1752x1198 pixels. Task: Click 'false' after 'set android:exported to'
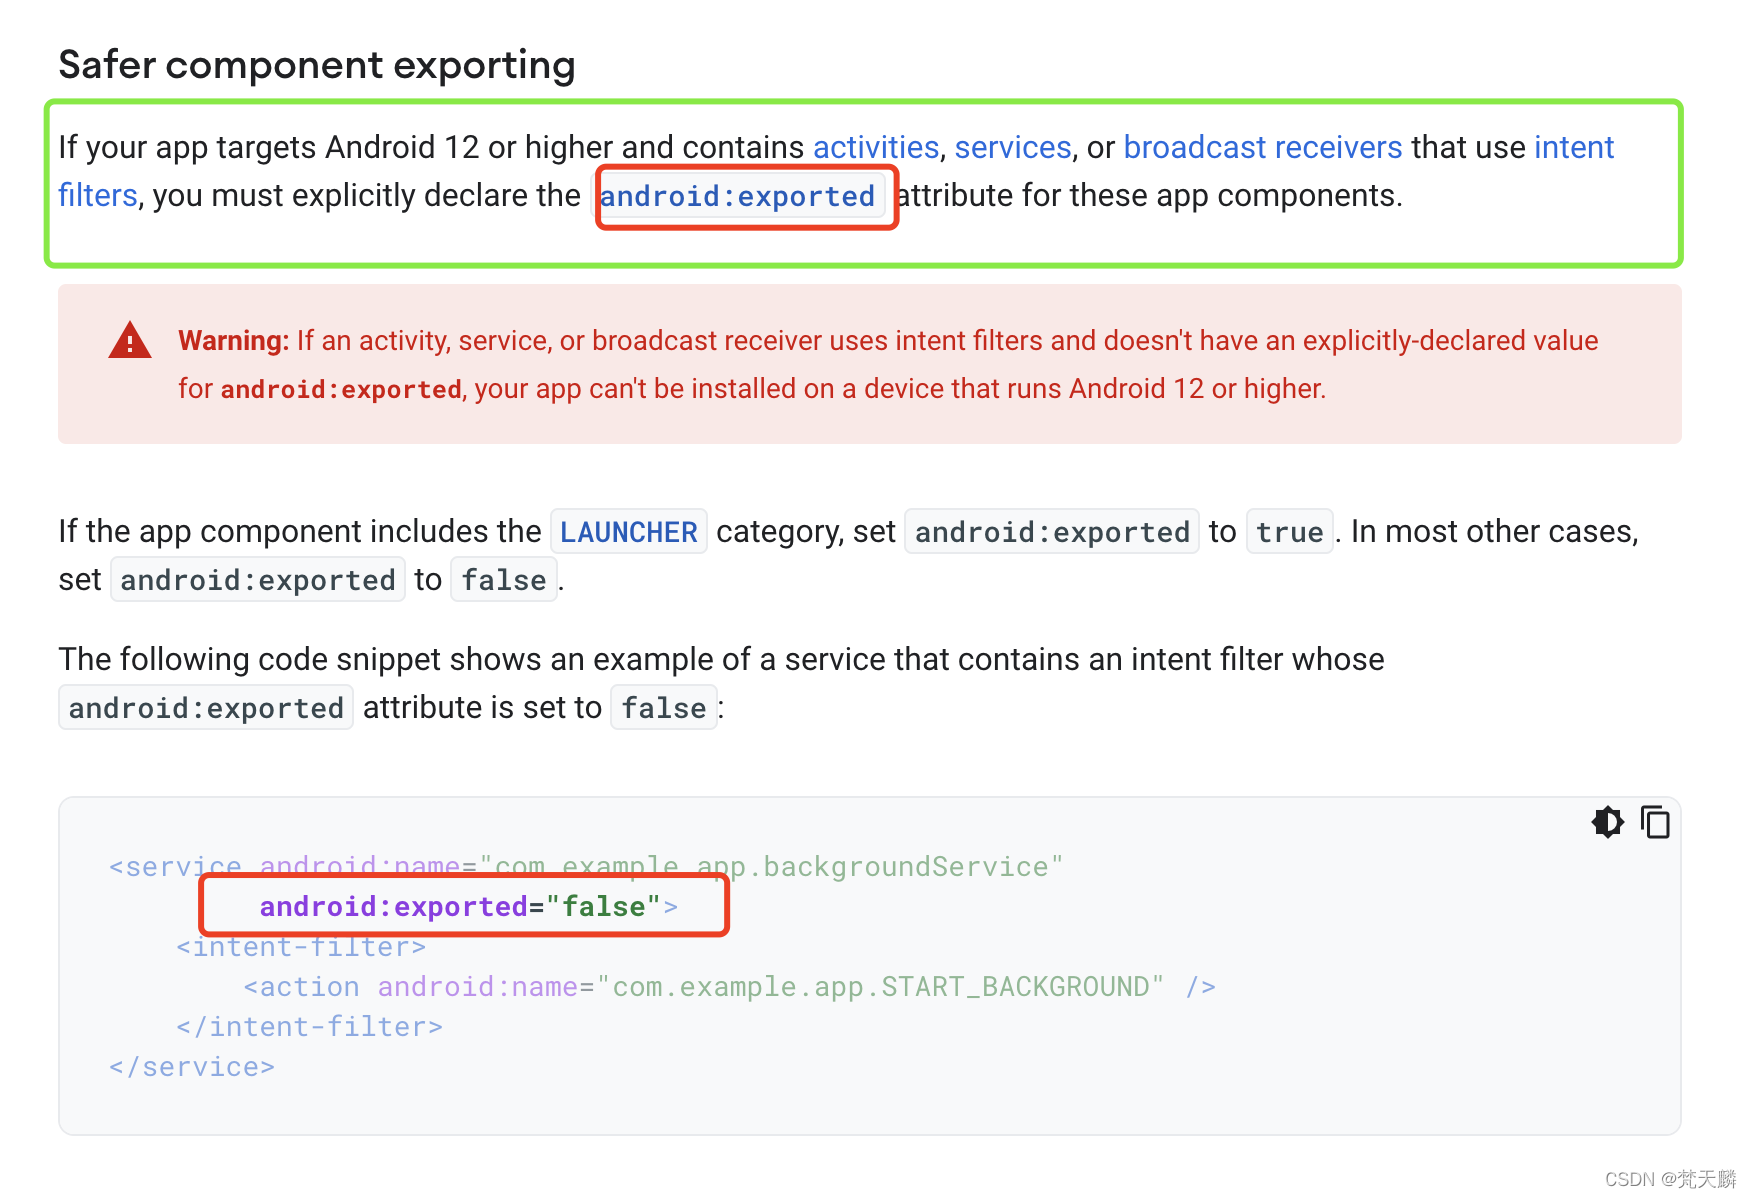coord(504,580)
